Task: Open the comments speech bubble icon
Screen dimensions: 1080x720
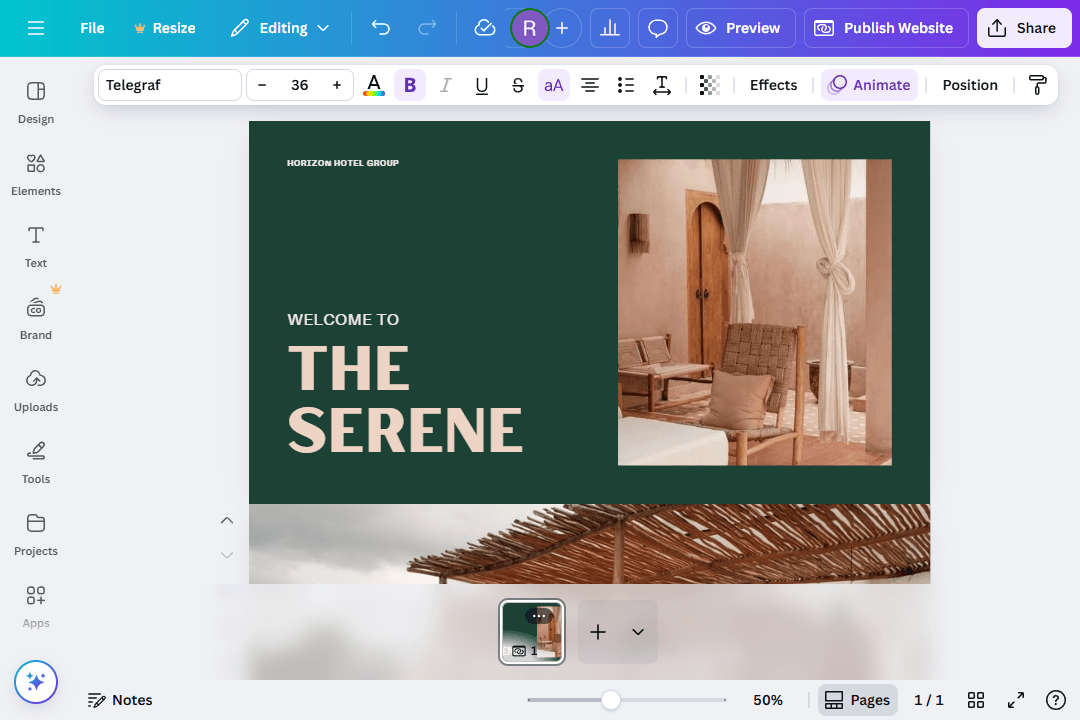Action: pos(657,28)
